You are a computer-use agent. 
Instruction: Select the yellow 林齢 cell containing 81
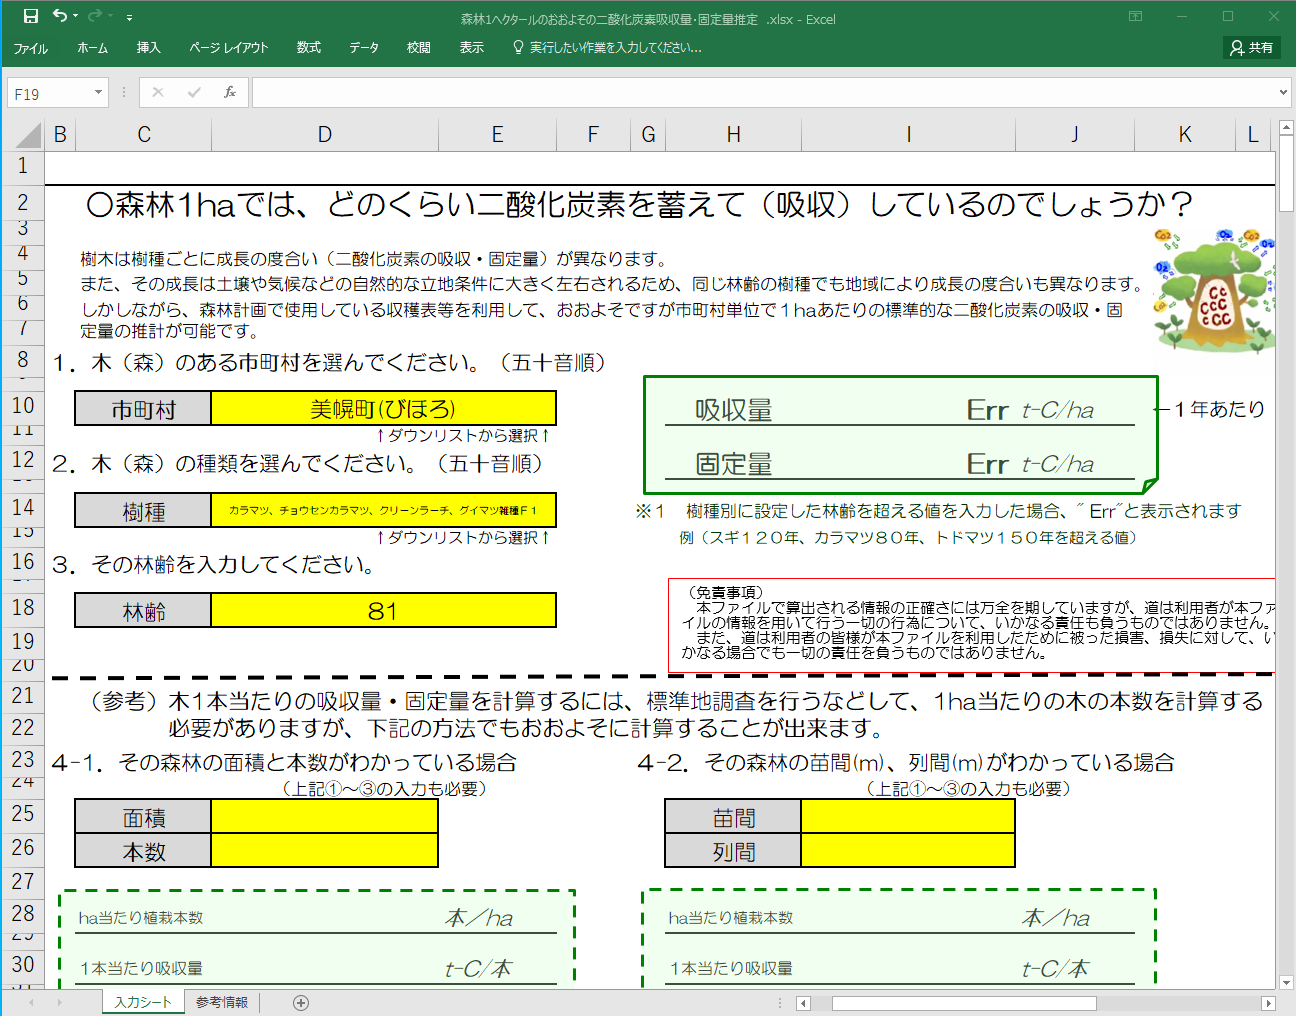point(383,609)
